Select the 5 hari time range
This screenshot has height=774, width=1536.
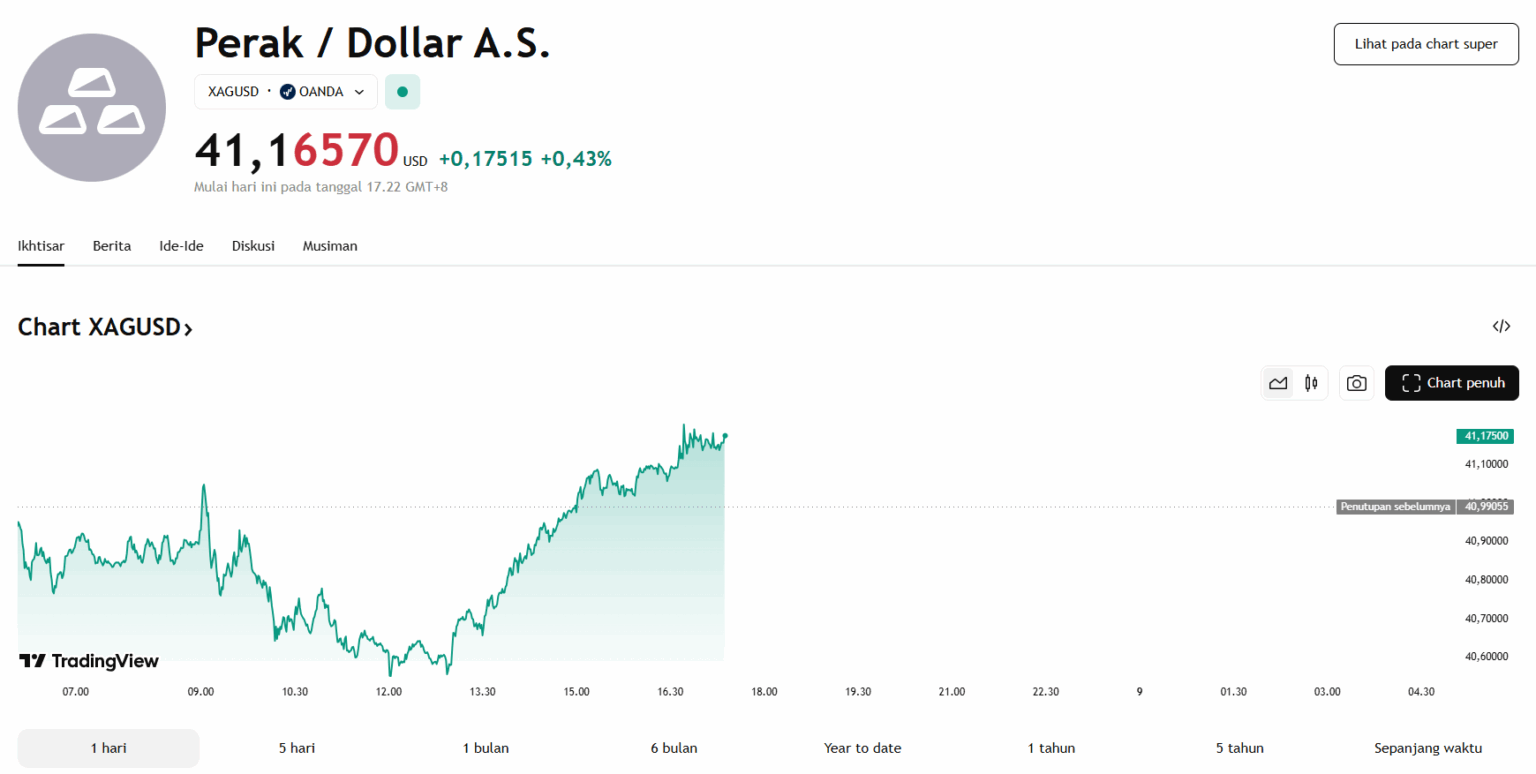[297, 748]
